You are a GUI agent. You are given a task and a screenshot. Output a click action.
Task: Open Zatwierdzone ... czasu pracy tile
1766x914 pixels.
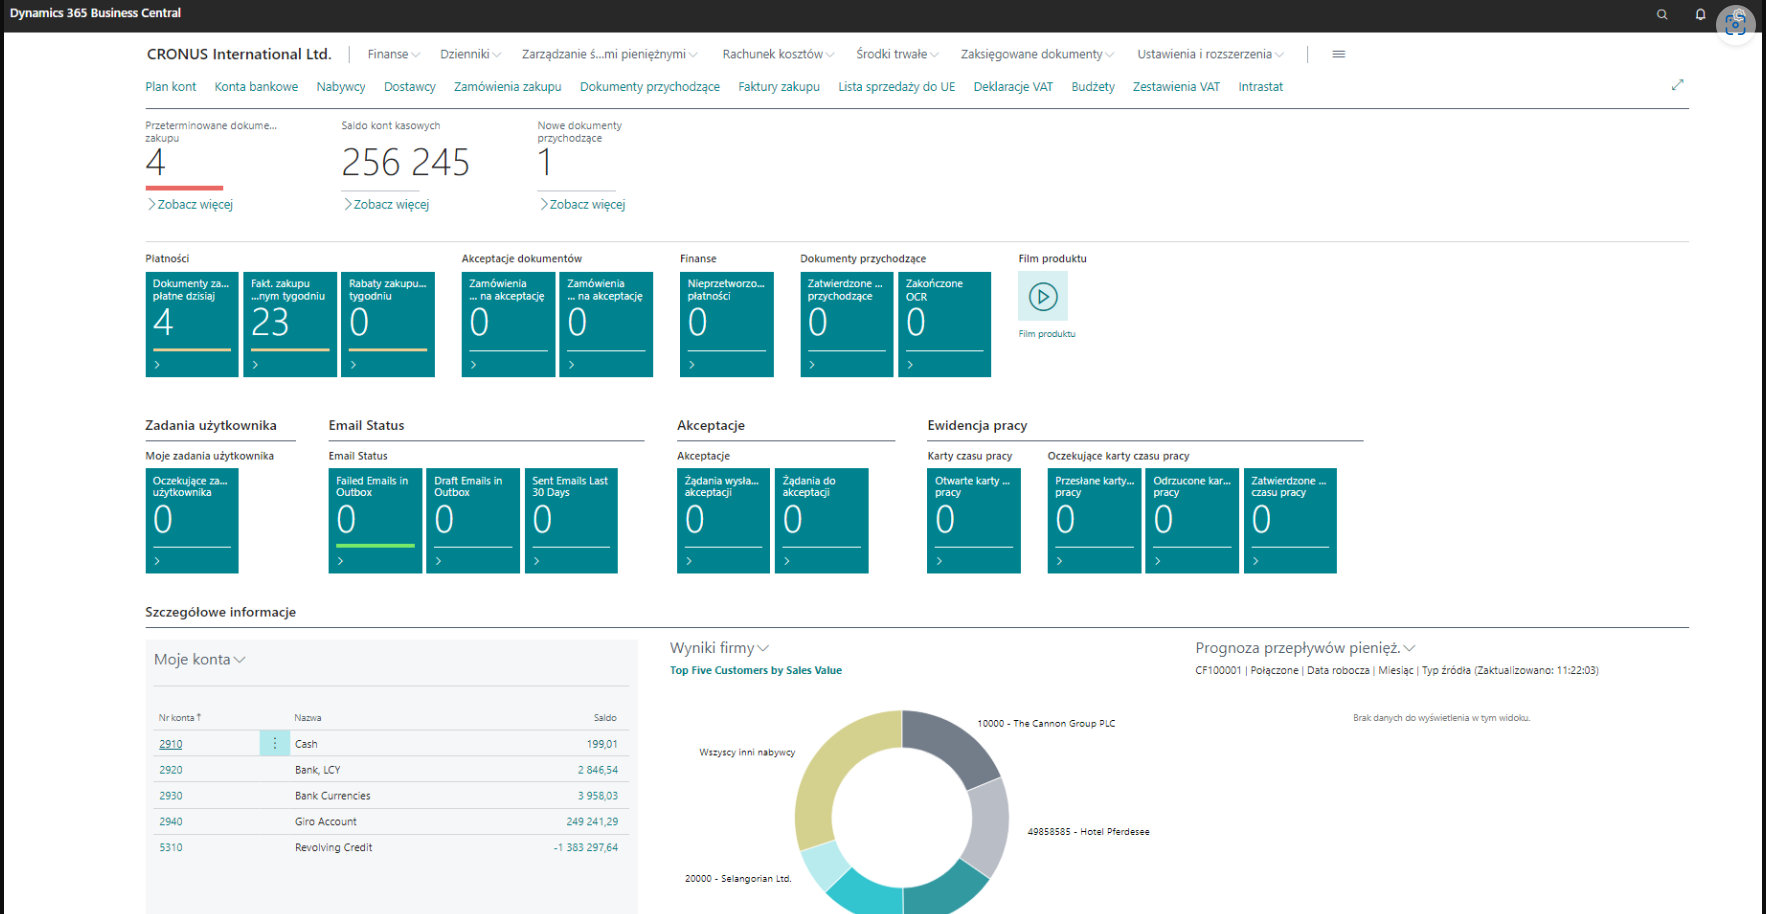(x=1290, y=521)
